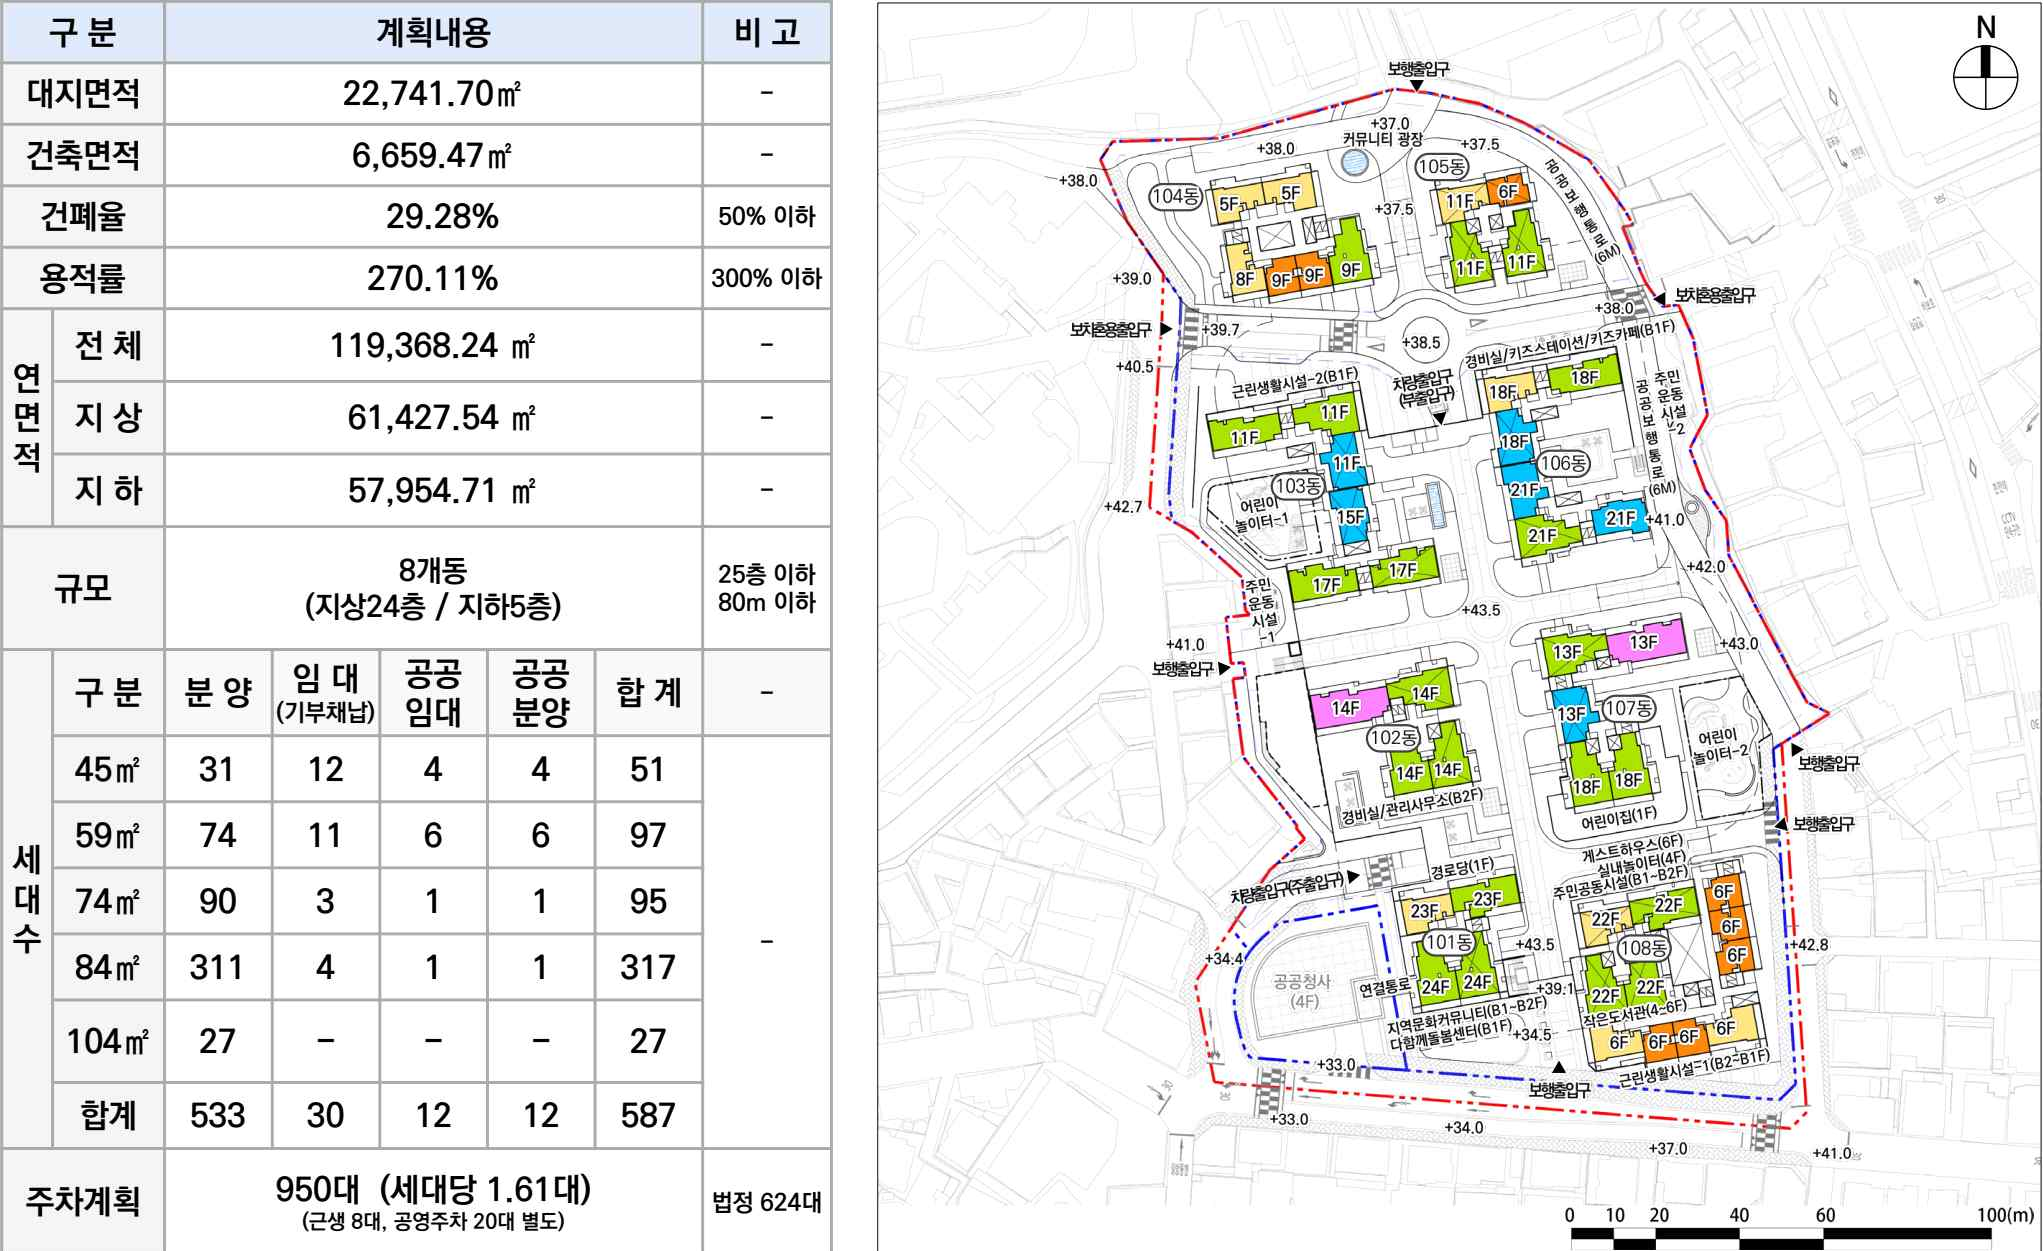Select the 임대 (기부채납) column header
The image size is (2043, 1251).
pos(326,692)
